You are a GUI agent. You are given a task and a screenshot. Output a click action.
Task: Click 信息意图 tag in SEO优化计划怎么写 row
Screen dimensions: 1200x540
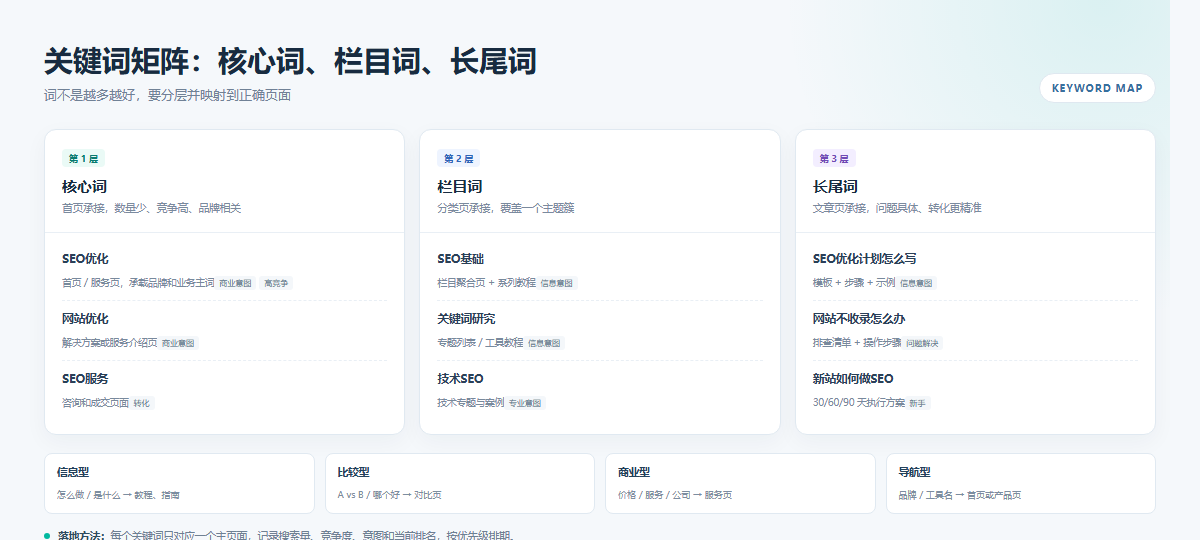917,283
